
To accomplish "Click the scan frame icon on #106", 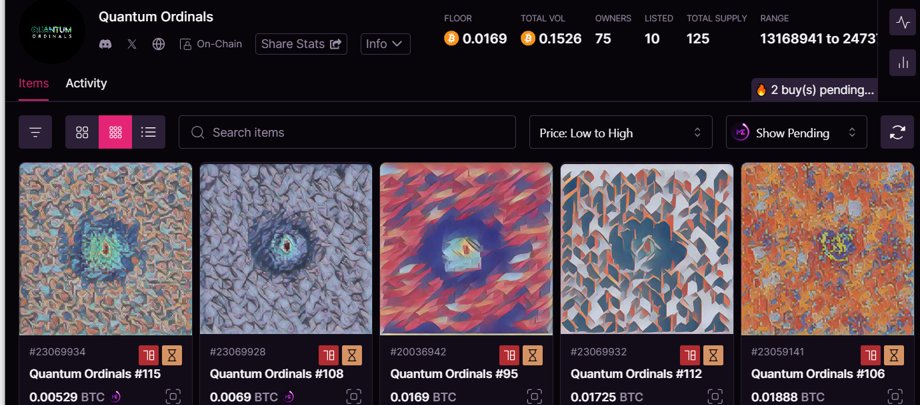I will (x=895, y=396).
